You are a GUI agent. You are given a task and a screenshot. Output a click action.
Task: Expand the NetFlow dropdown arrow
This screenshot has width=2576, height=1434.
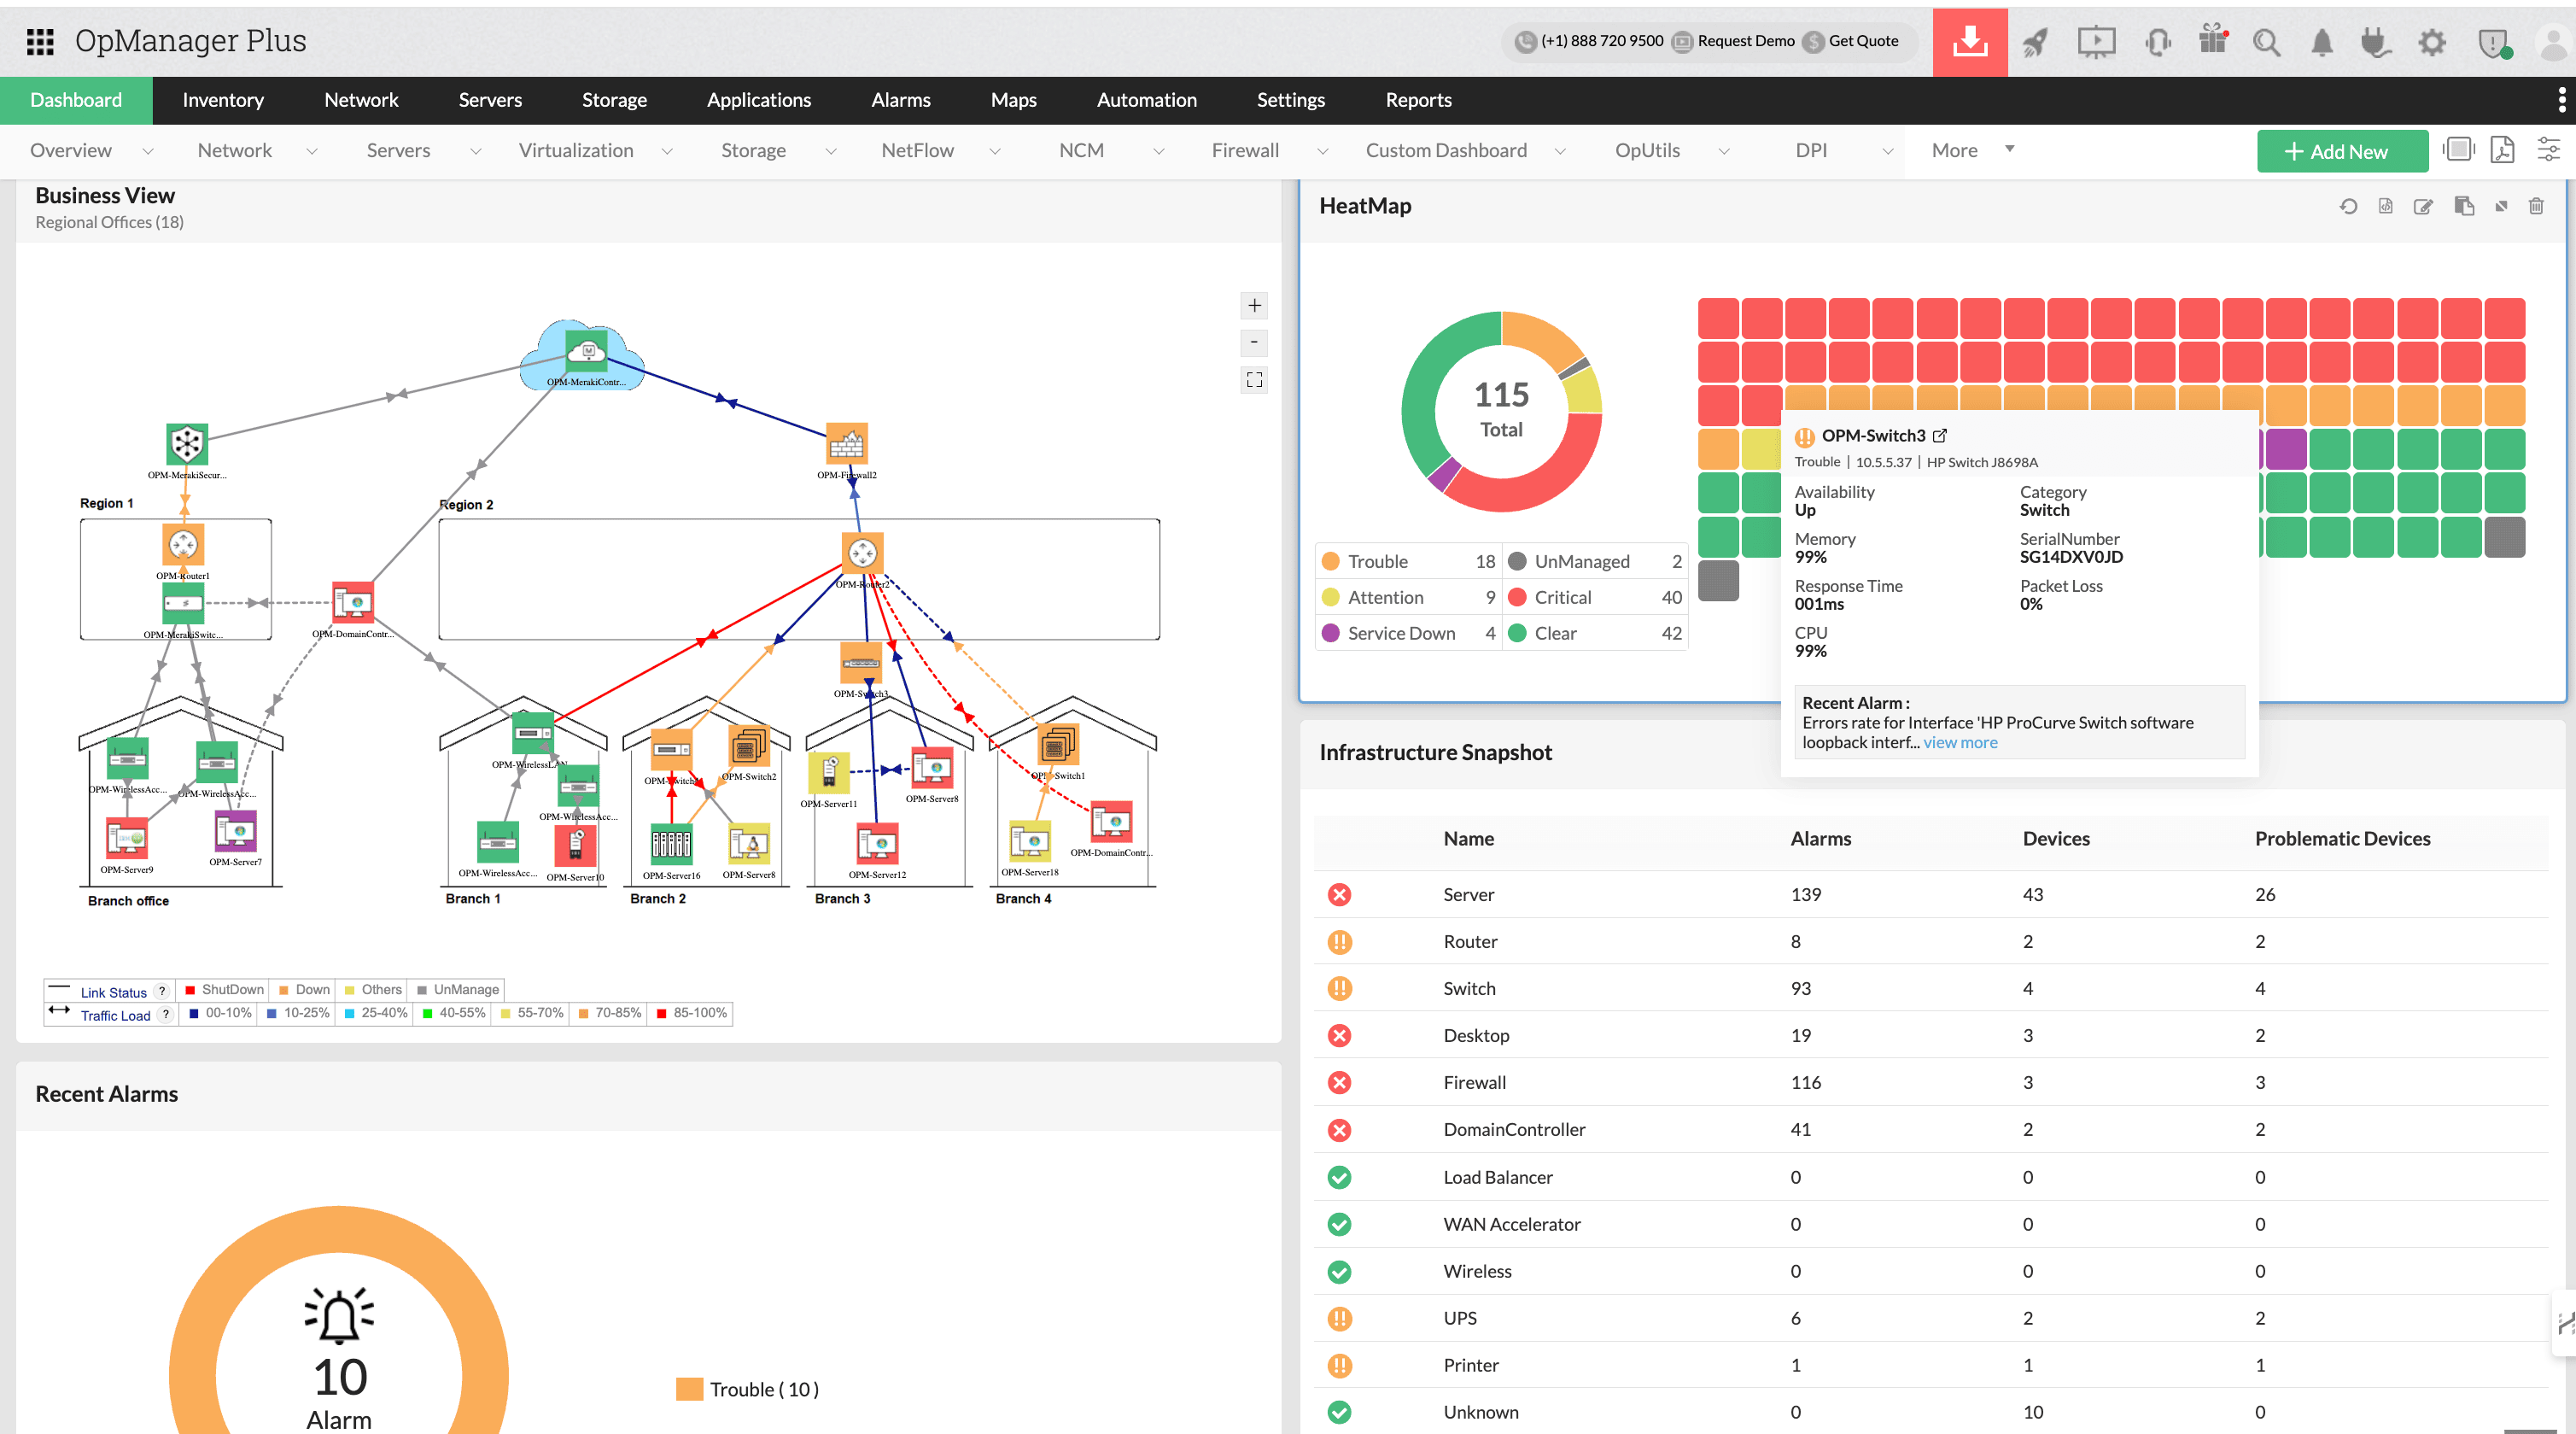(994, 151)
